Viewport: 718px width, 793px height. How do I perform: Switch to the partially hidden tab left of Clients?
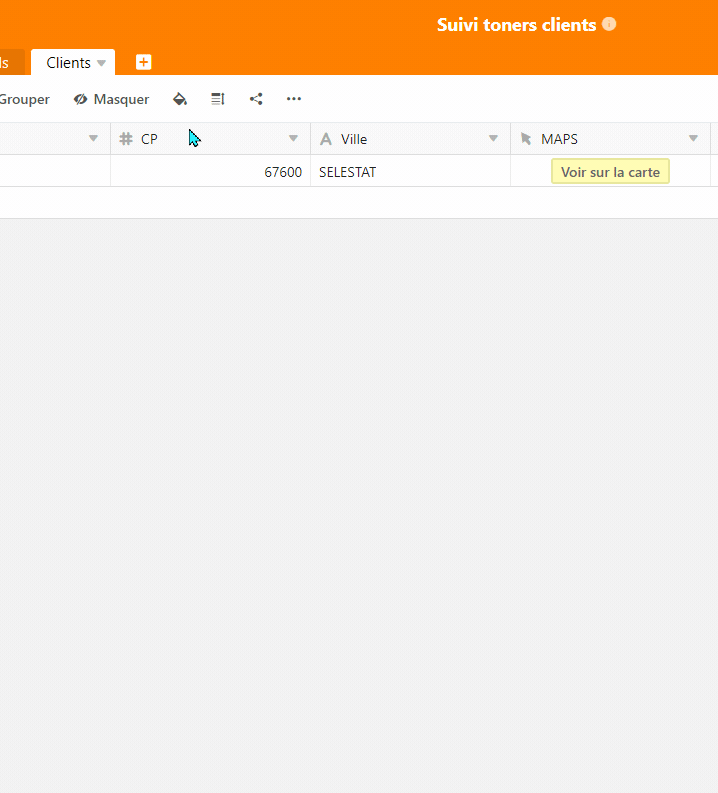(x=8, y=63)
